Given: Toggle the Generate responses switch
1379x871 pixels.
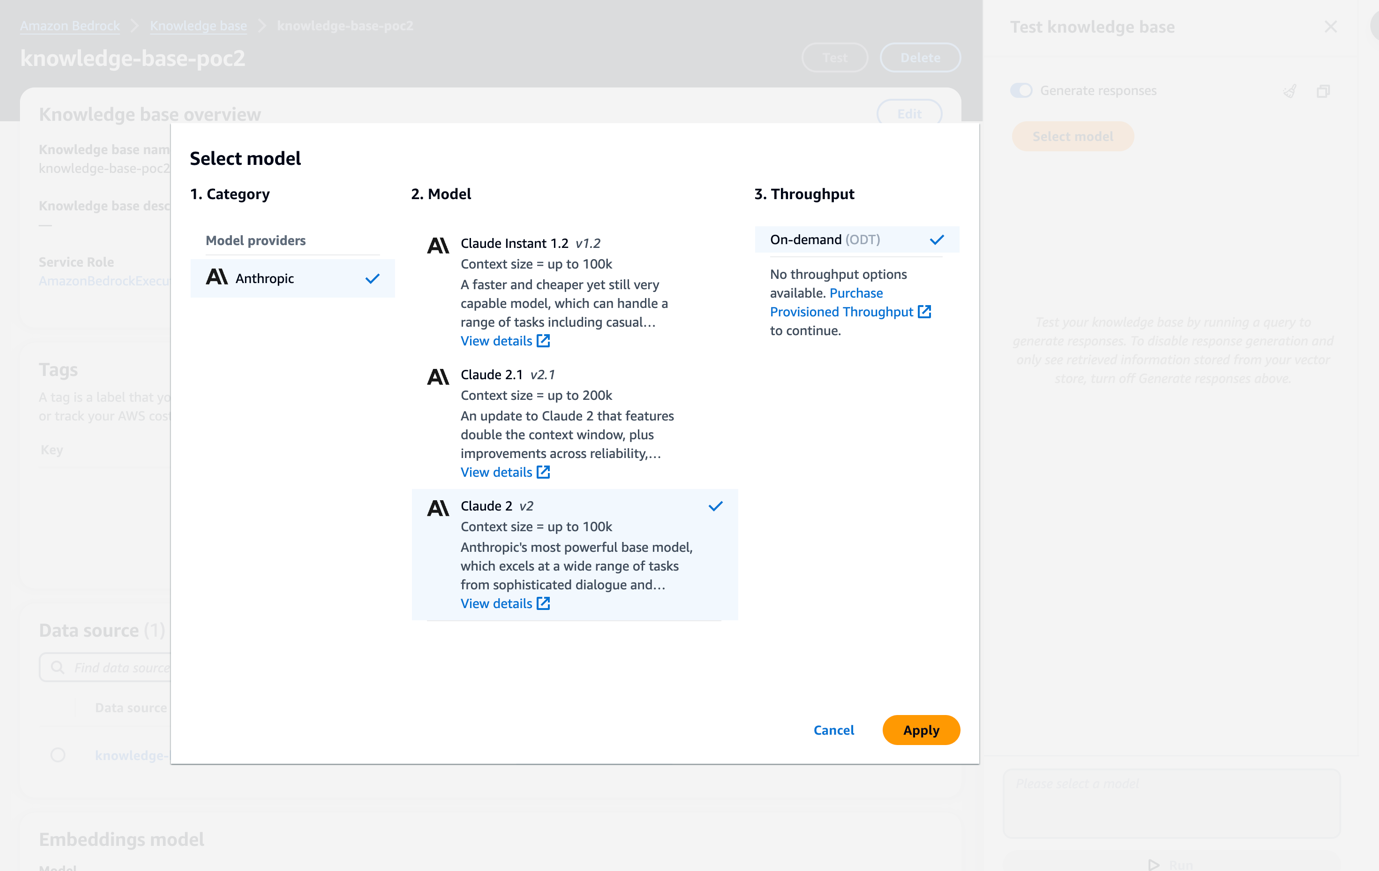Looking at the screenshot, I should click(x=1021, y=90).
